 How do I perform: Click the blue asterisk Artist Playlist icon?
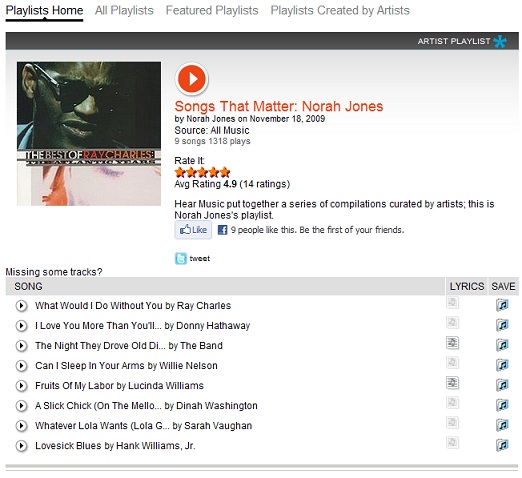click(500, 42)
